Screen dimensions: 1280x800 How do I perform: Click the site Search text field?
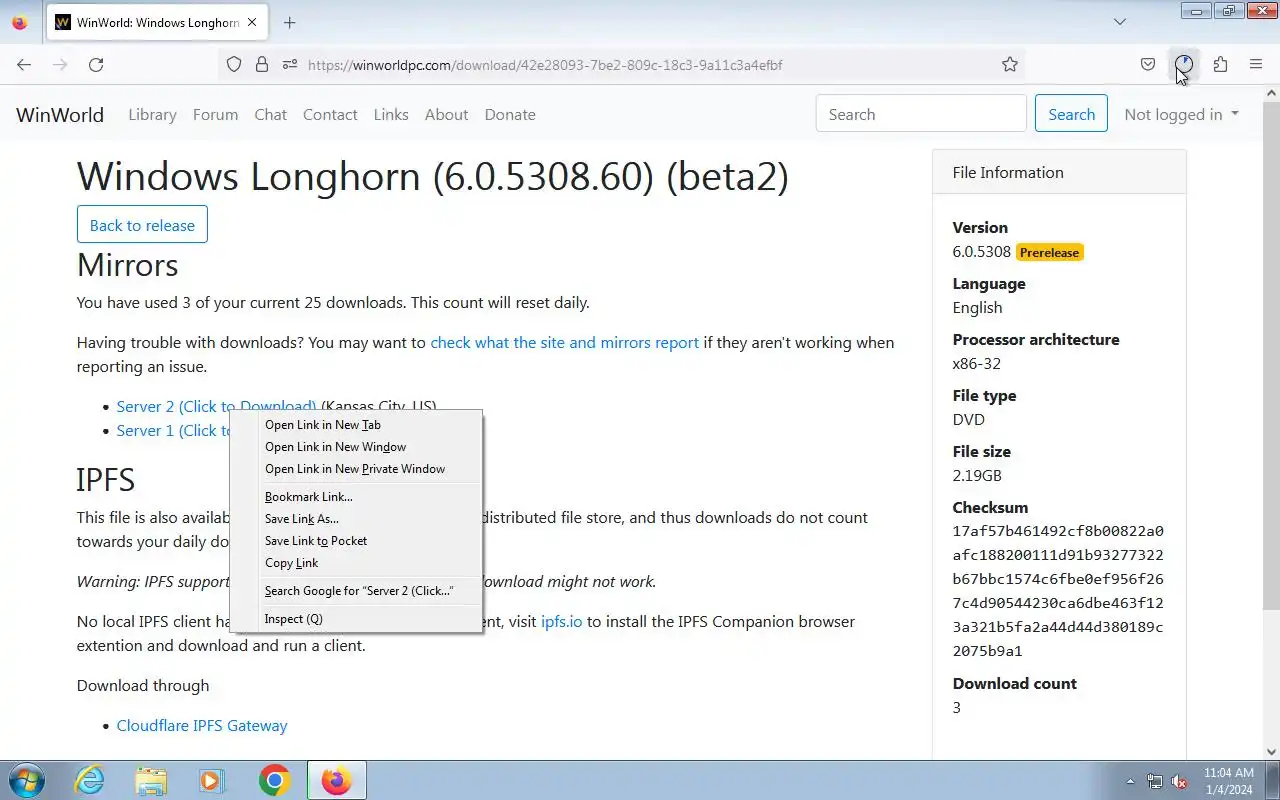click(x=921, y=114)
